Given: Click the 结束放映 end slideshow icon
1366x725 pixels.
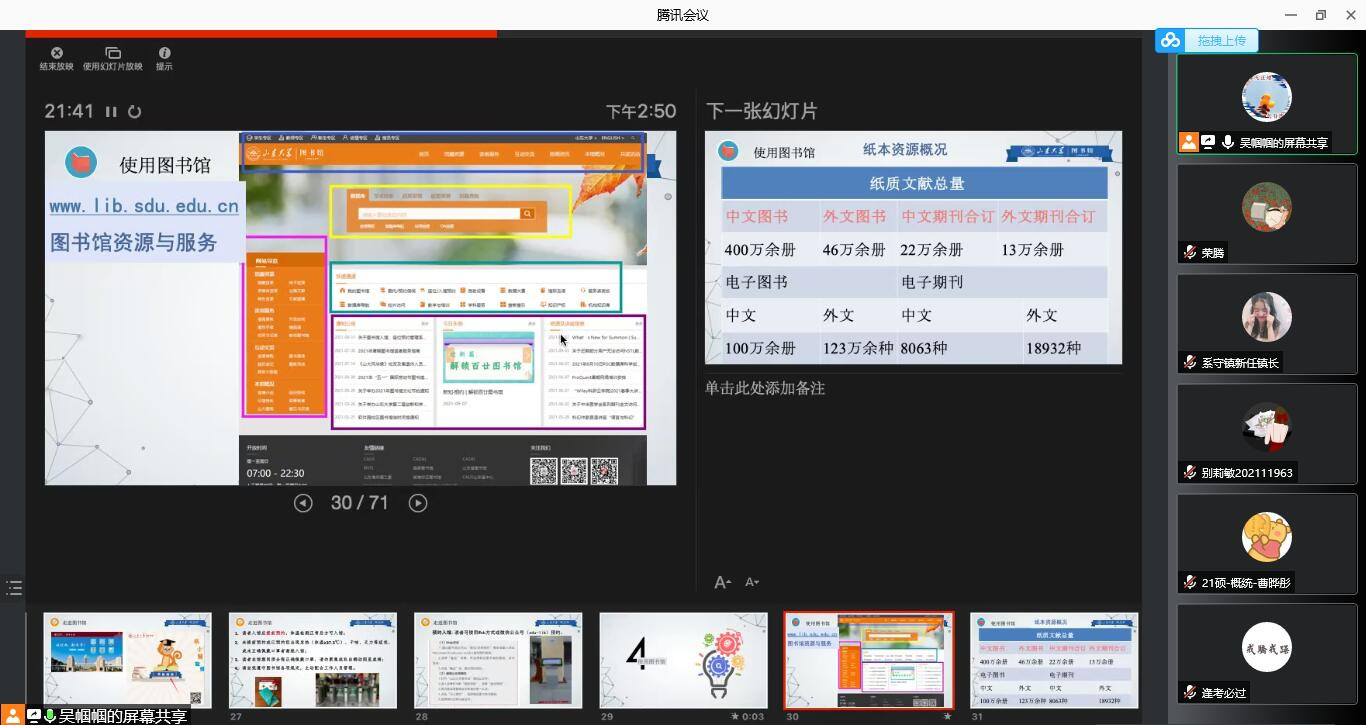Looking at the screenshot, I should coord(56,54).
